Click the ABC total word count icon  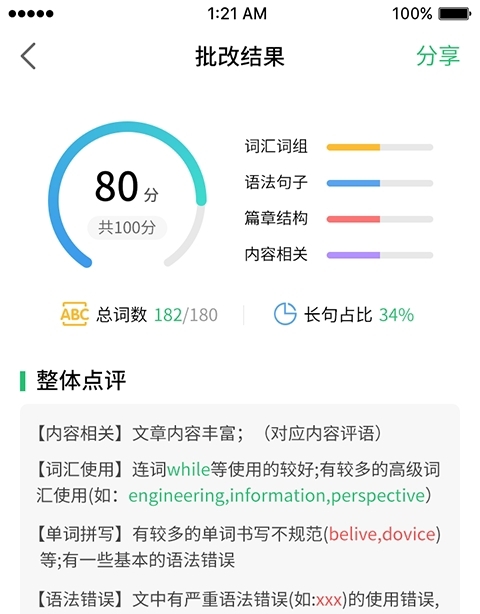tap(74, 314)
